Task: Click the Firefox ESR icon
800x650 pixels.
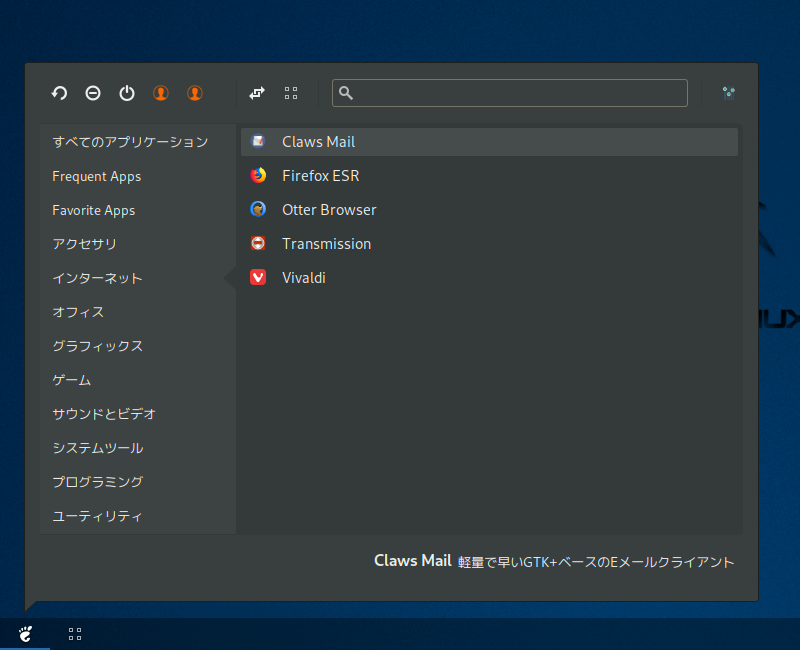Action: click(x=258, y=176)
